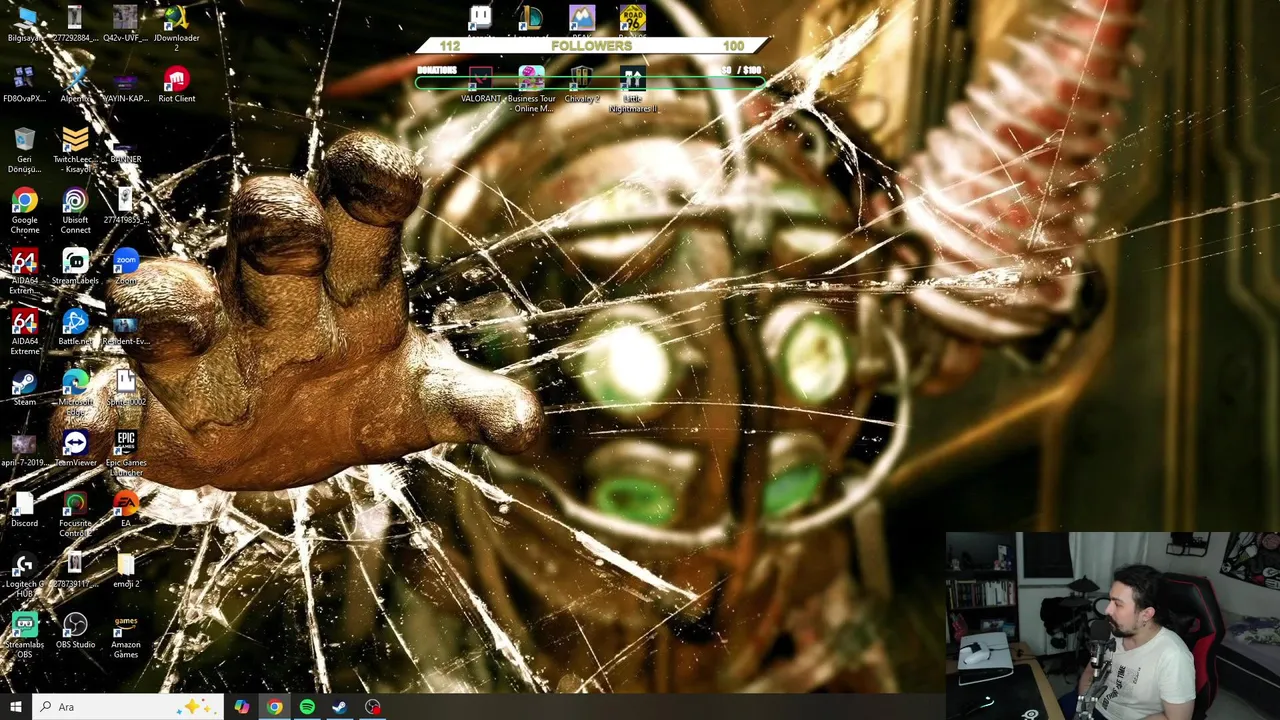1280x720 pixels.
Task: Open Focusrite Control shortcut
Action: [x=75, y=515]
